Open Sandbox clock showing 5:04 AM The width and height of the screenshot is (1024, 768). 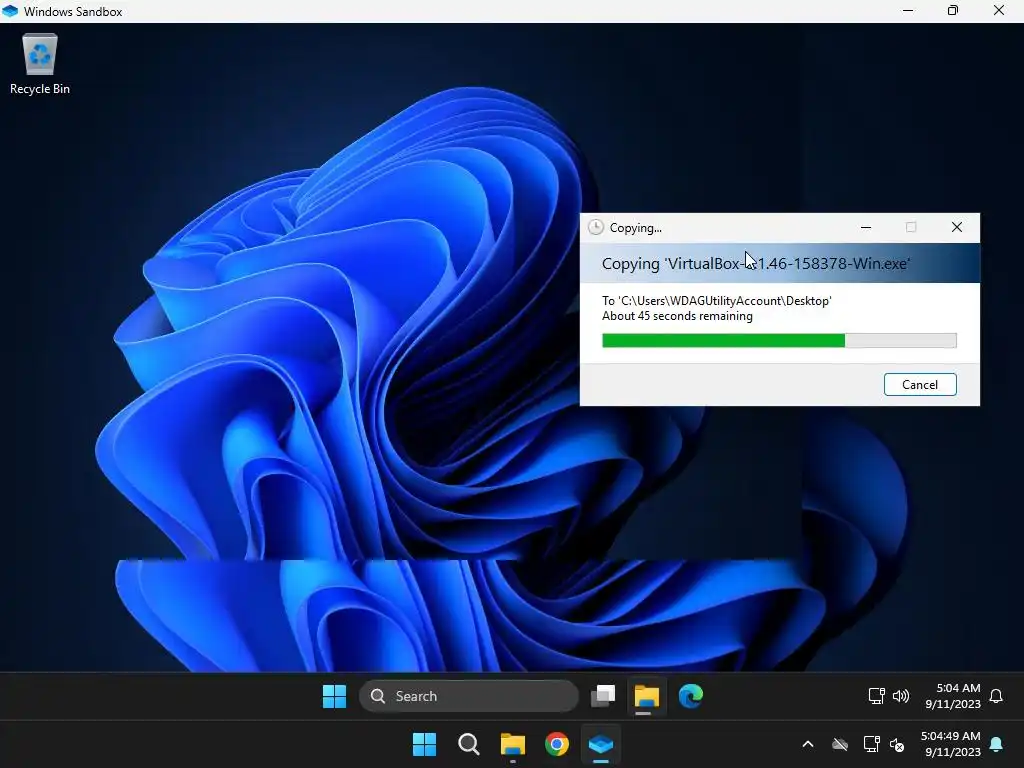953,696
